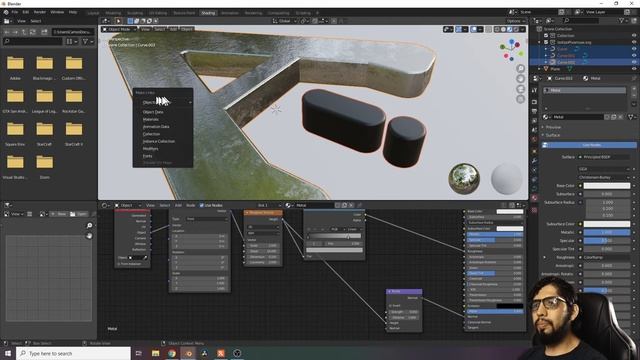Click the file browser parent directory icon
Image resolution: width=640 pixels, height=360 pixels.
coord(24,32)
